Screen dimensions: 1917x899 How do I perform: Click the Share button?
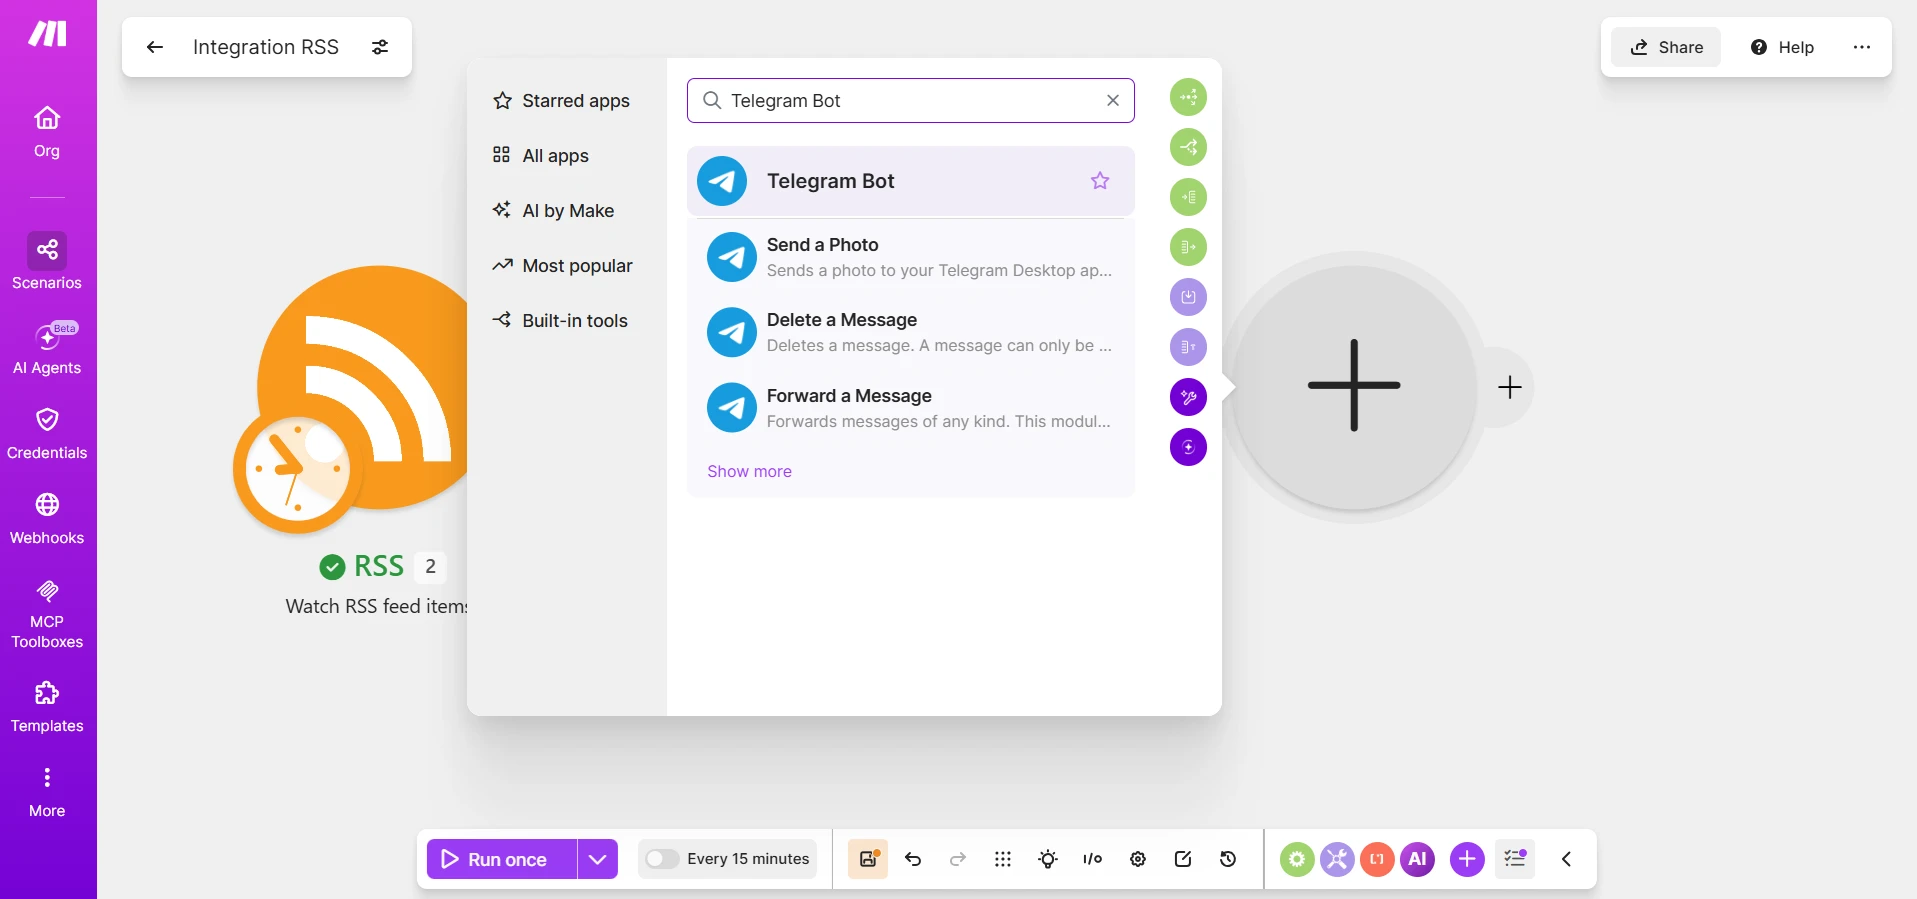tap(1666, 47)
